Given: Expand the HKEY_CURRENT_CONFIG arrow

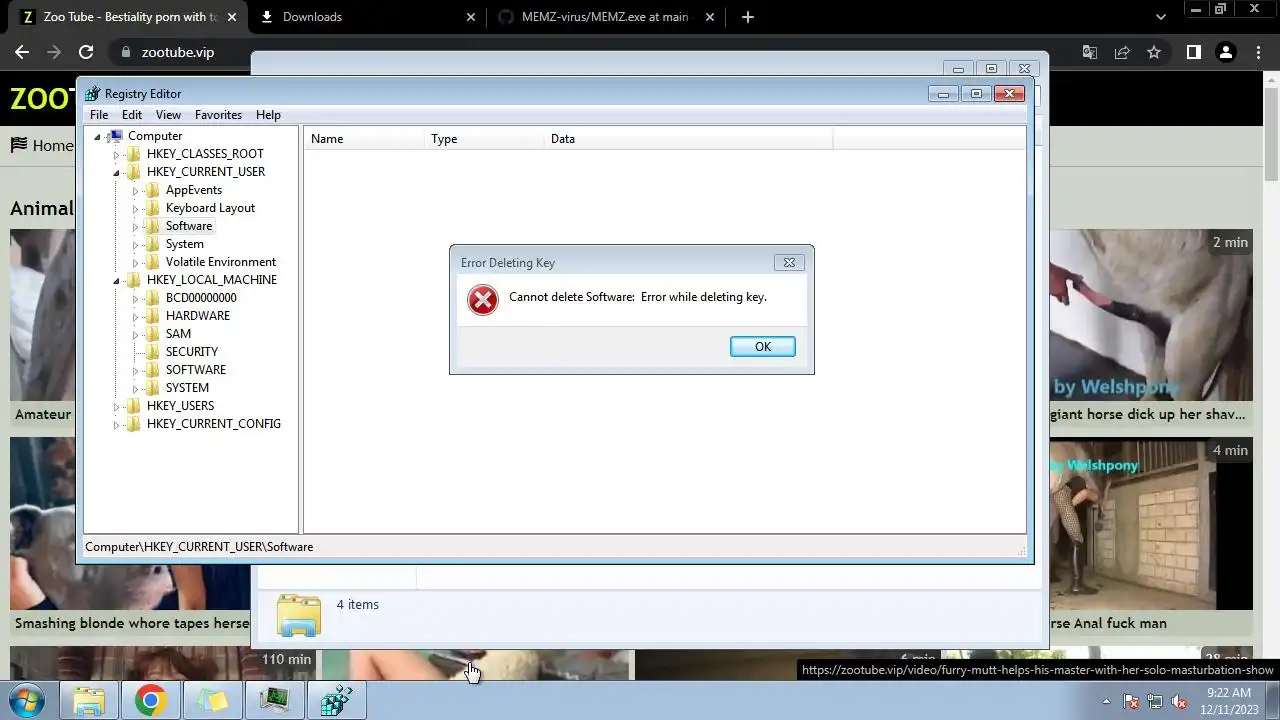Looking at the screenshot, I should (x=116, y=425).
